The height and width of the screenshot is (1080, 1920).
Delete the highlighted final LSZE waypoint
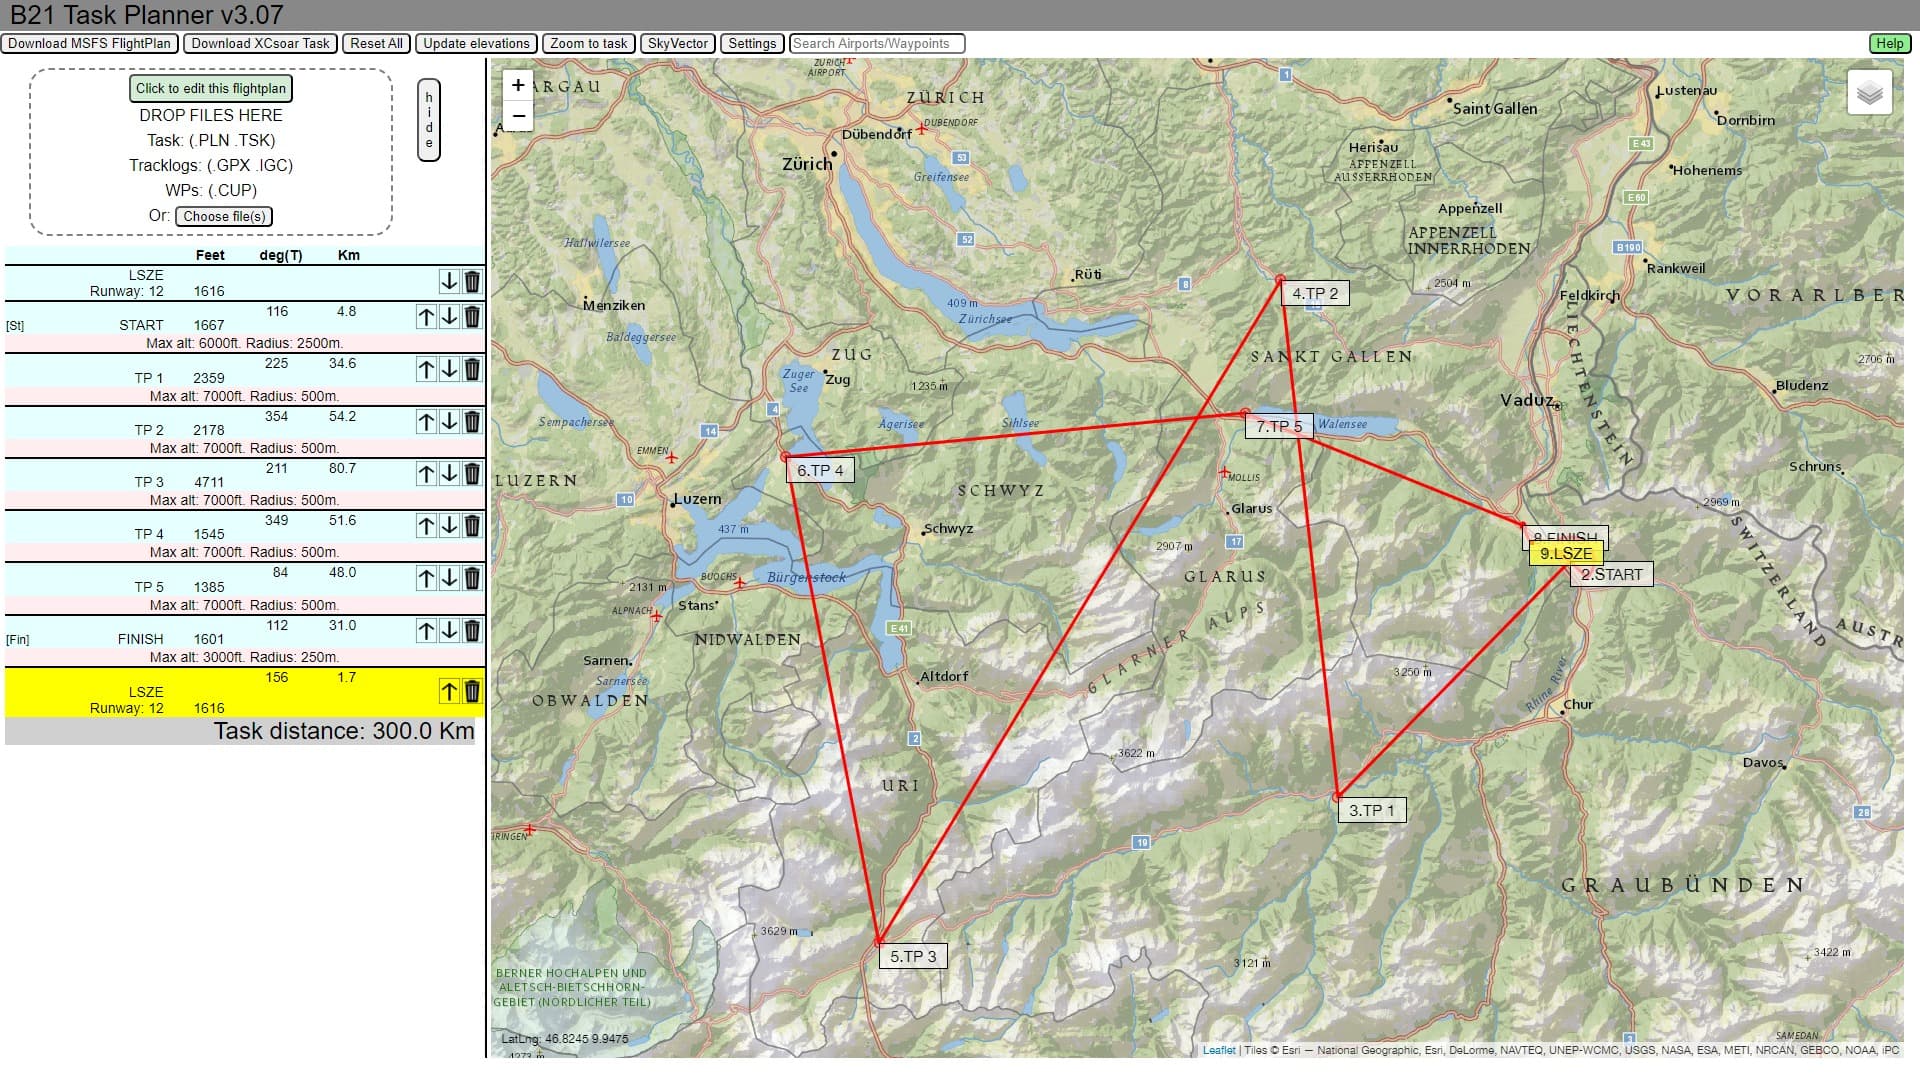[x=472, y=691]
